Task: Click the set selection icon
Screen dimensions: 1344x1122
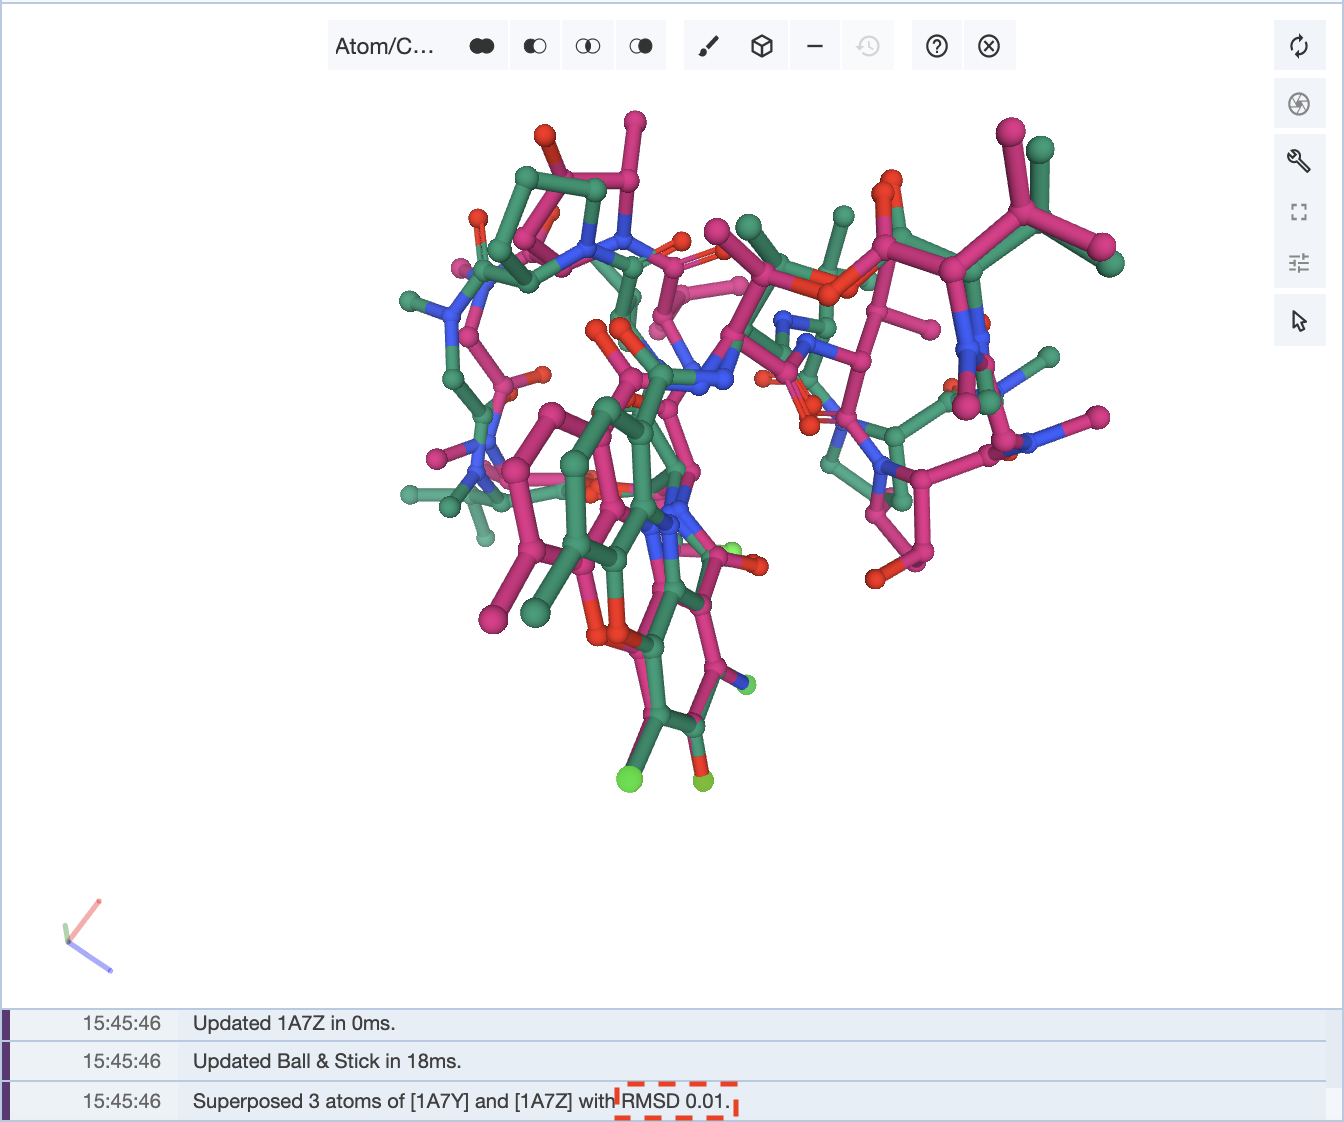Action: tap(641, 46)
